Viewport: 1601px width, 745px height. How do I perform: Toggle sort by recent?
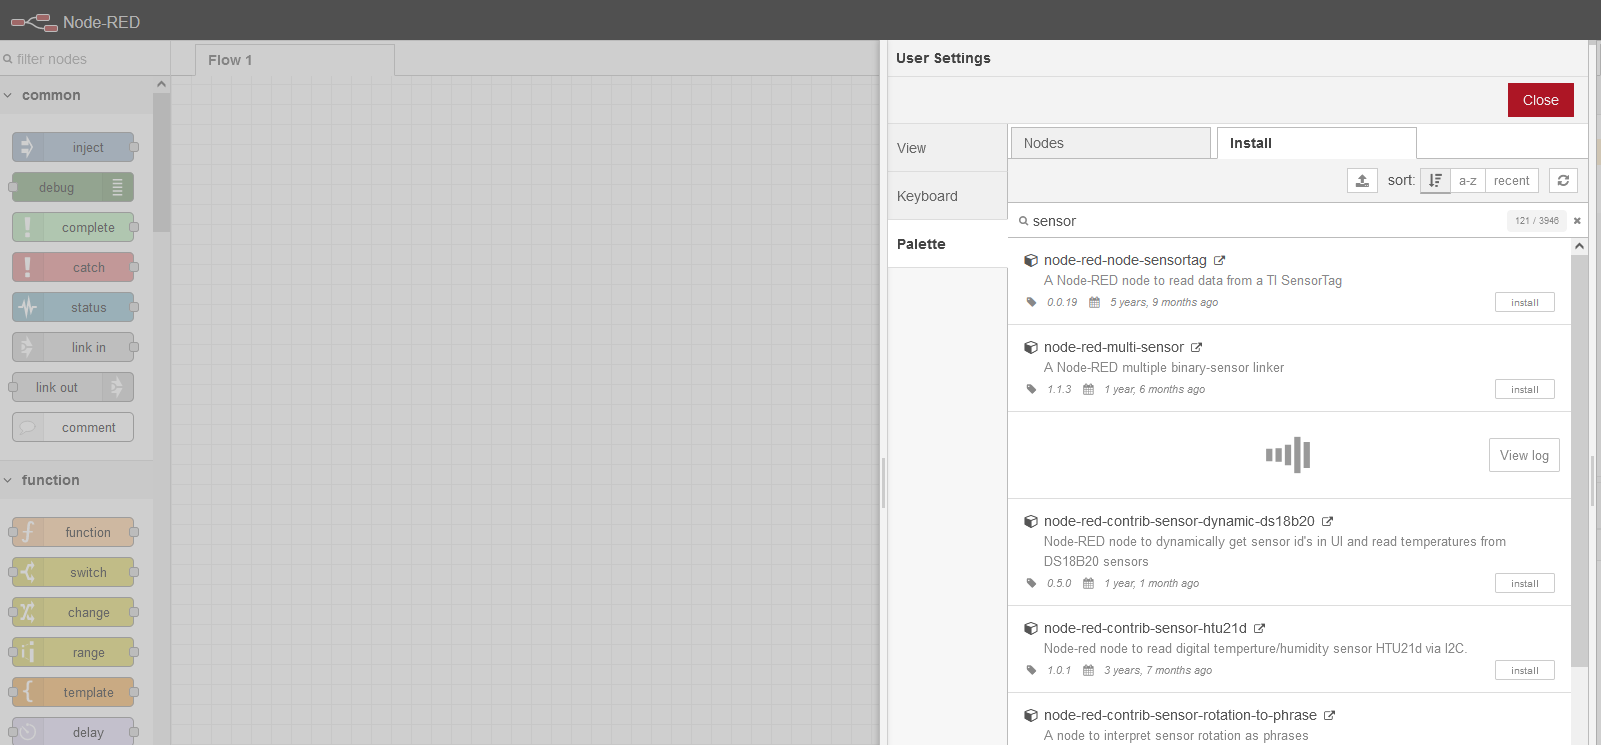[1511, 180]
